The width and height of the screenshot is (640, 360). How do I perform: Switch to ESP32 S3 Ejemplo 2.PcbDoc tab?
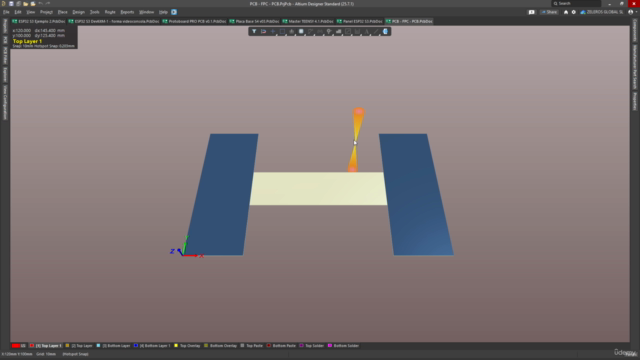click(x=38, y=21)
